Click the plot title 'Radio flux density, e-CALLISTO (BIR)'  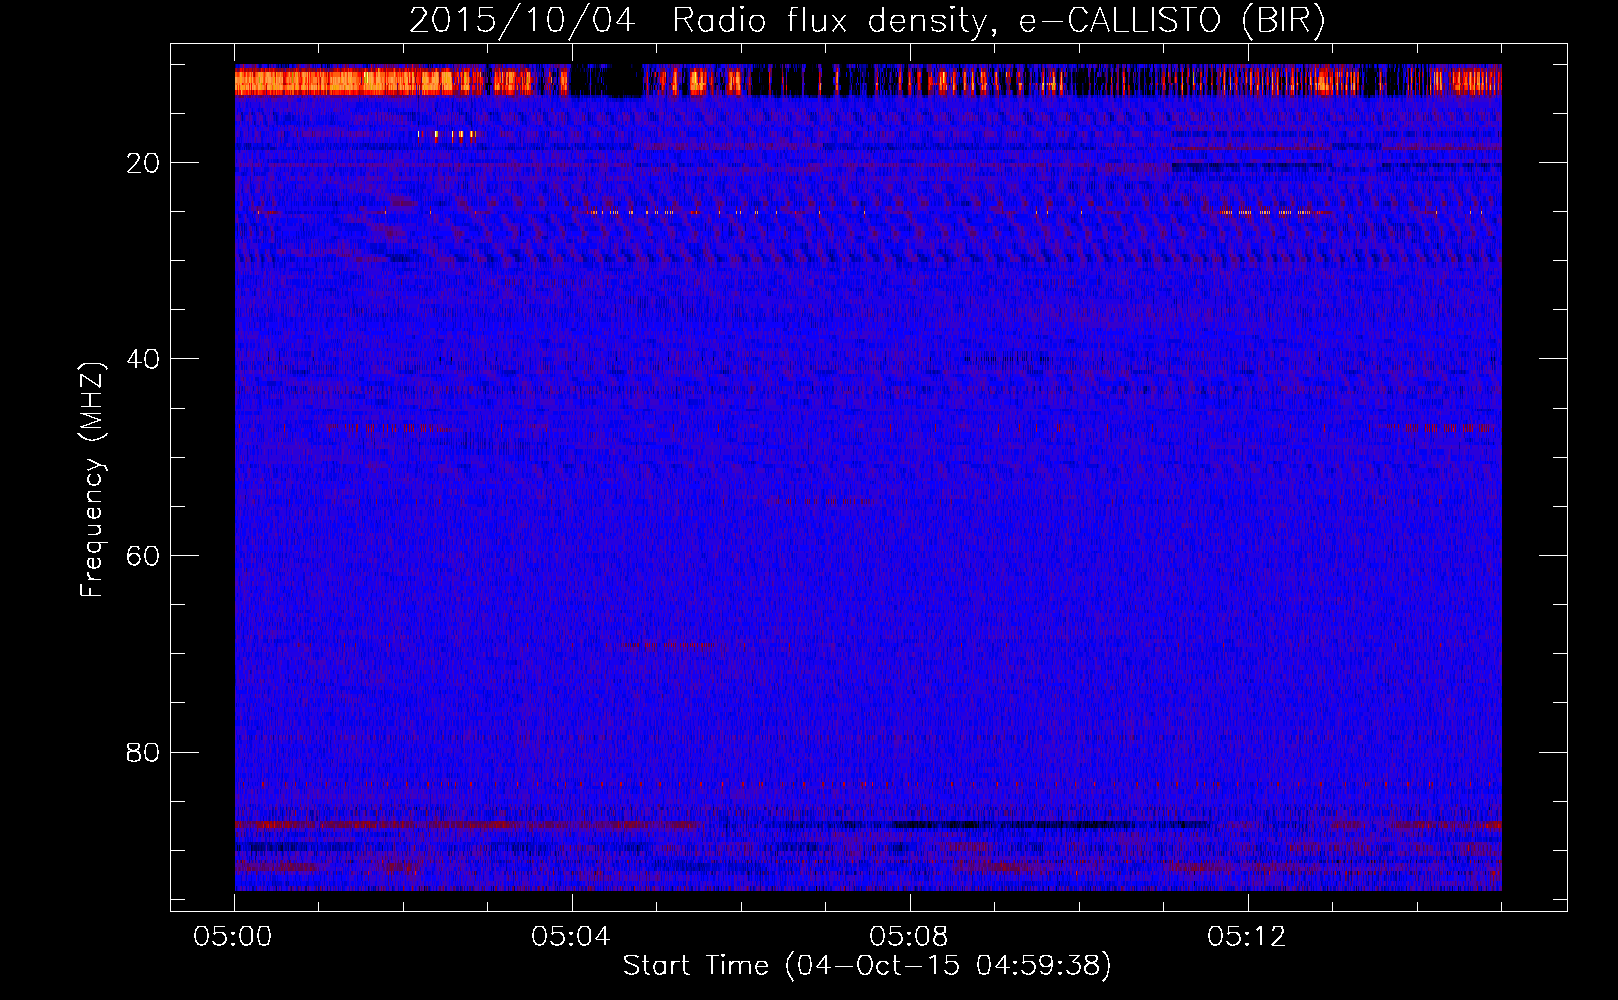pos(998,21)
